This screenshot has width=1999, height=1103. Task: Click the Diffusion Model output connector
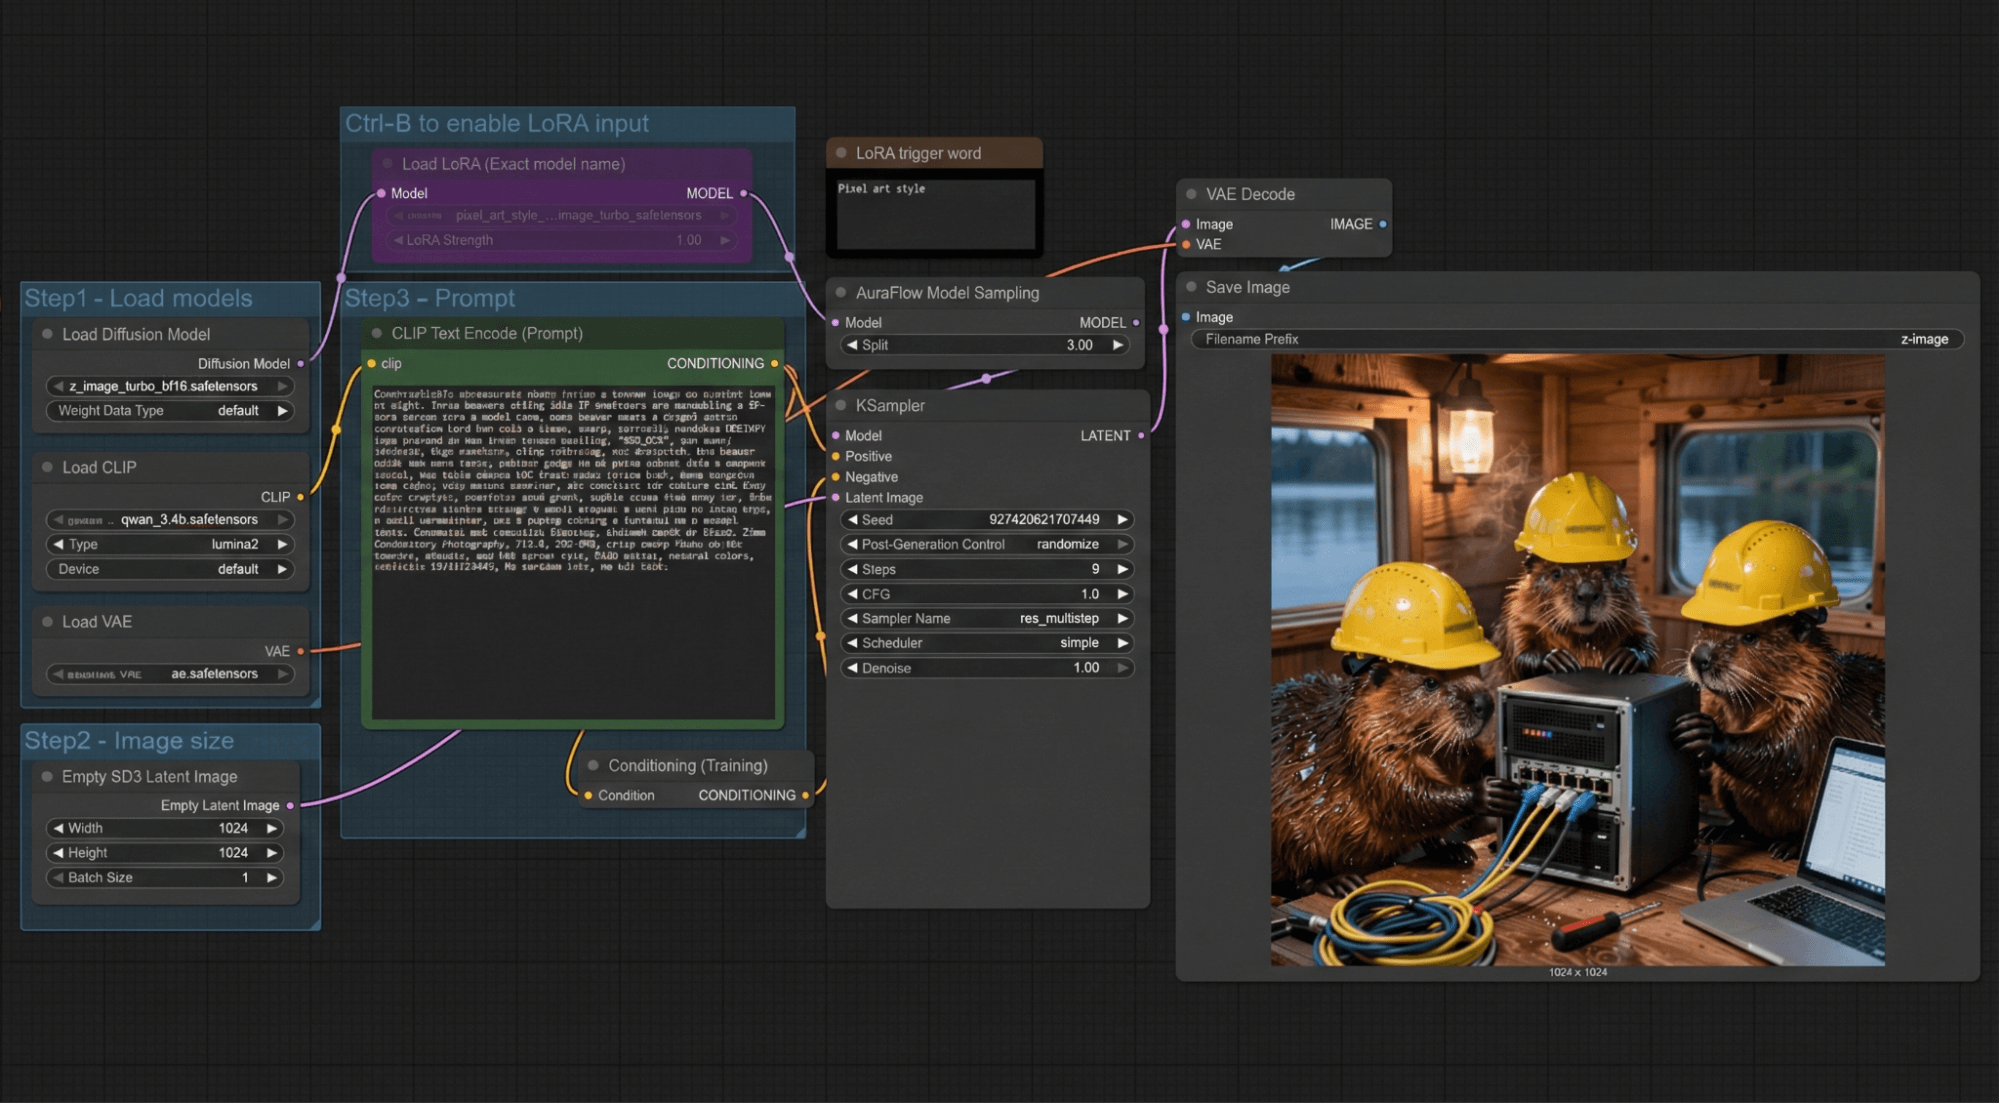click(300, 364)
